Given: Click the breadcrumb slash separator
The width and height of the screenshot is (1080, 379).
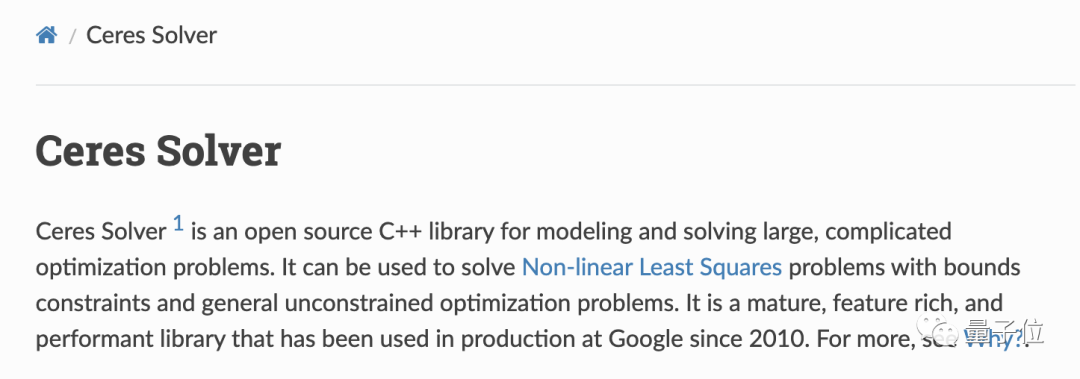Looking at the screenshot, I should [72, 36].
